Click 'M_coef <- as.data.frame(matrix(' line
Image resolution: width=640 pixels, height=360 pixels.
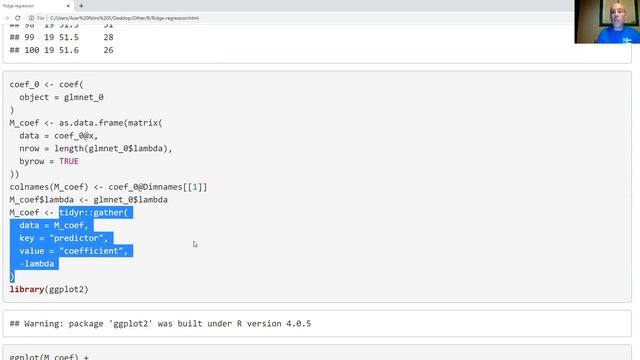coord(86,123)
